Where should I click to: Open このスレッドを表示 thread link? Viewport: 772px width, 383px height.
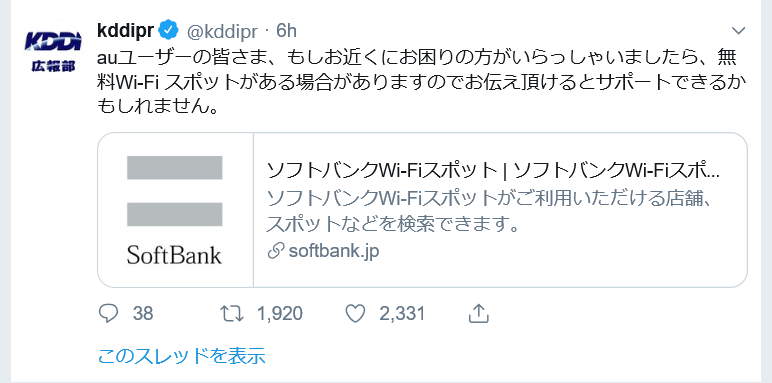182,355
